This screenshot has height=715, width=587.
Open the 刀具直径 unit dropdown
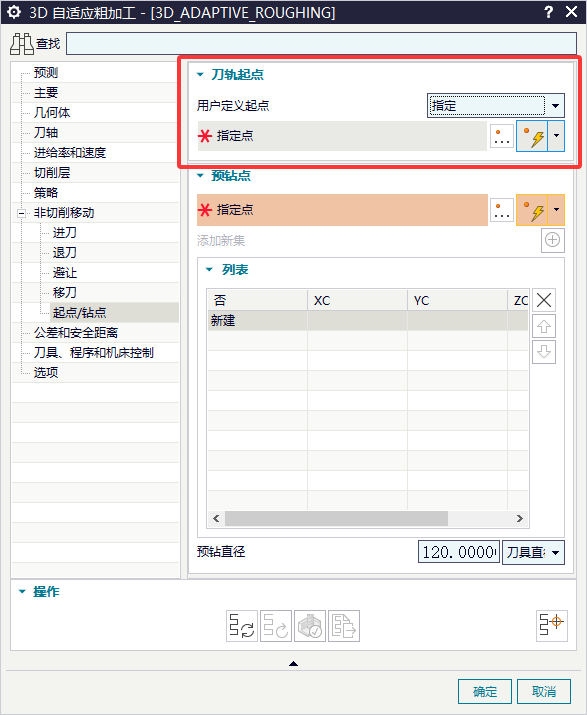pos(533,552)
